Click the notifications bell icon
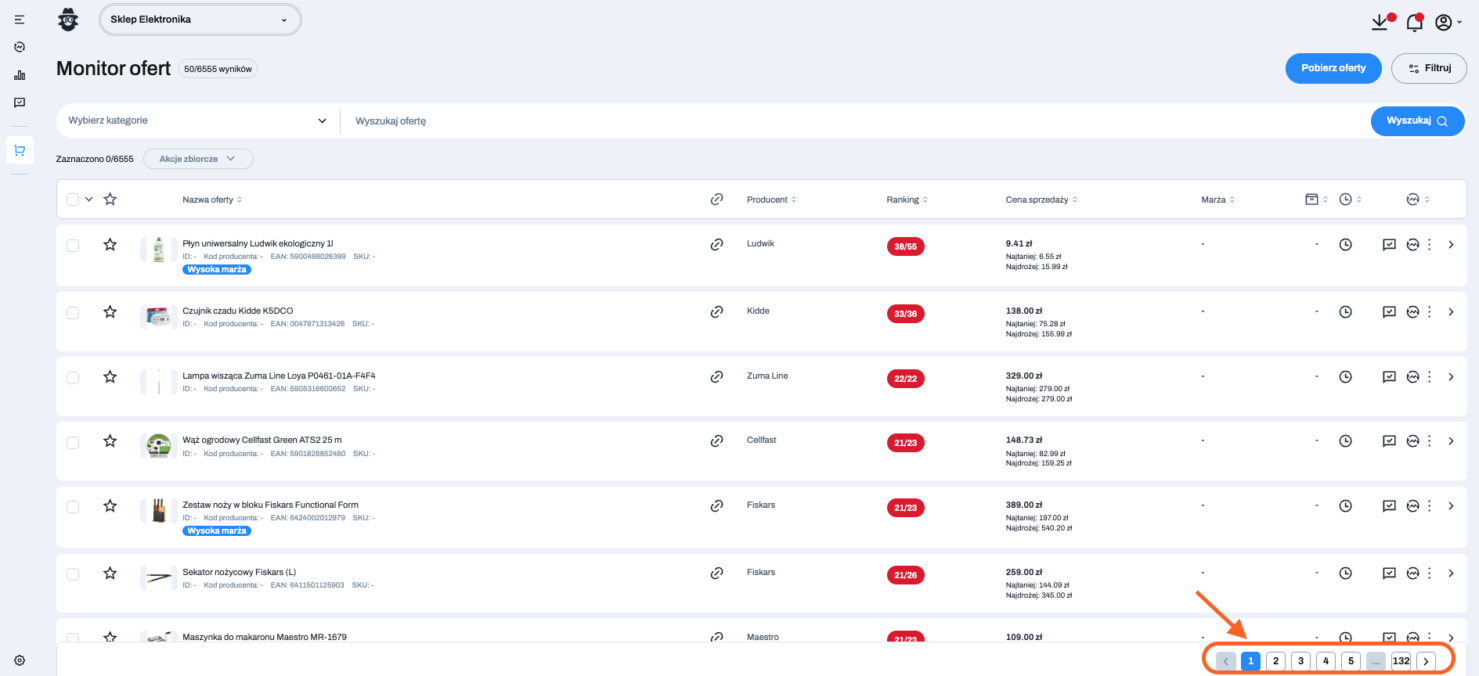This screenshot has width=1479, height=676. (x=1413, y=23)
